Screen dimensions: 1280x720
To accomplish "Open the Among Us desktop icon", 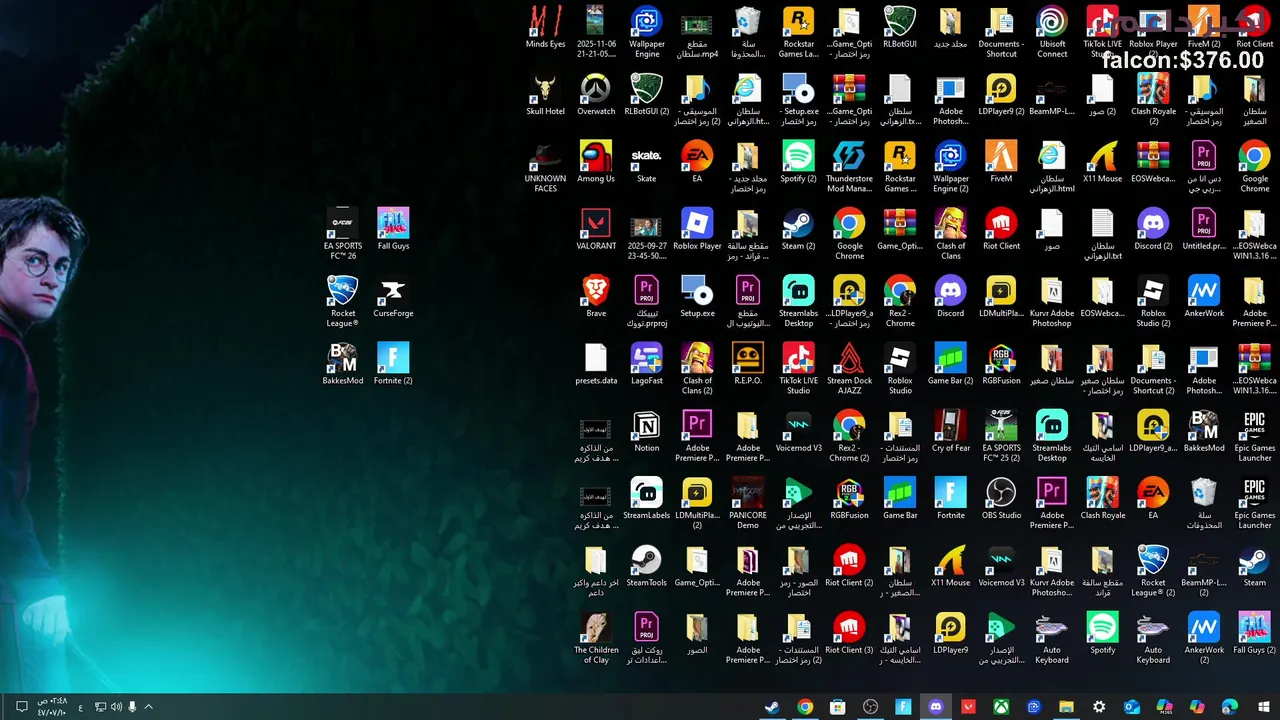I will point(596,162).
